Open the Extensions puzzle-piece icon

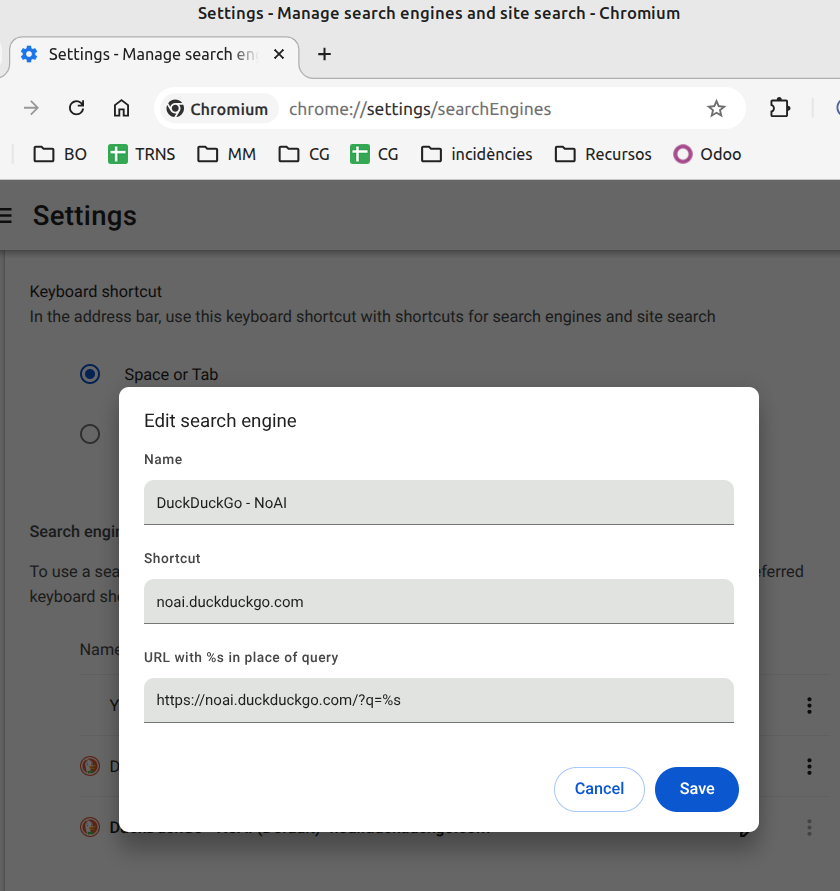pos(780,109)
